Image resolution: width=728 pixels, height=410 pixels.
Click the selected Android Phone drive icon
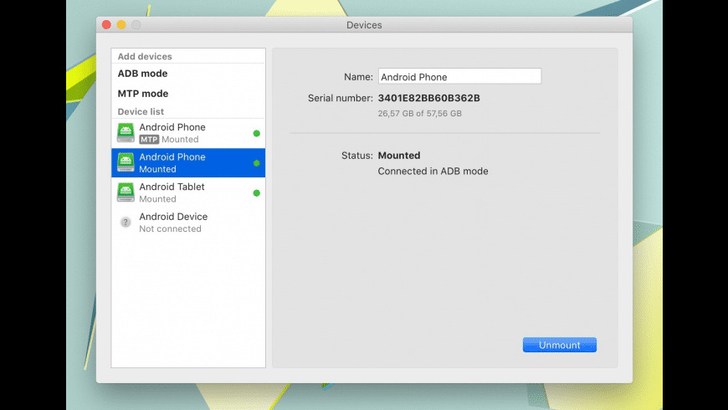pyautogui.click(x=126, y=163)
